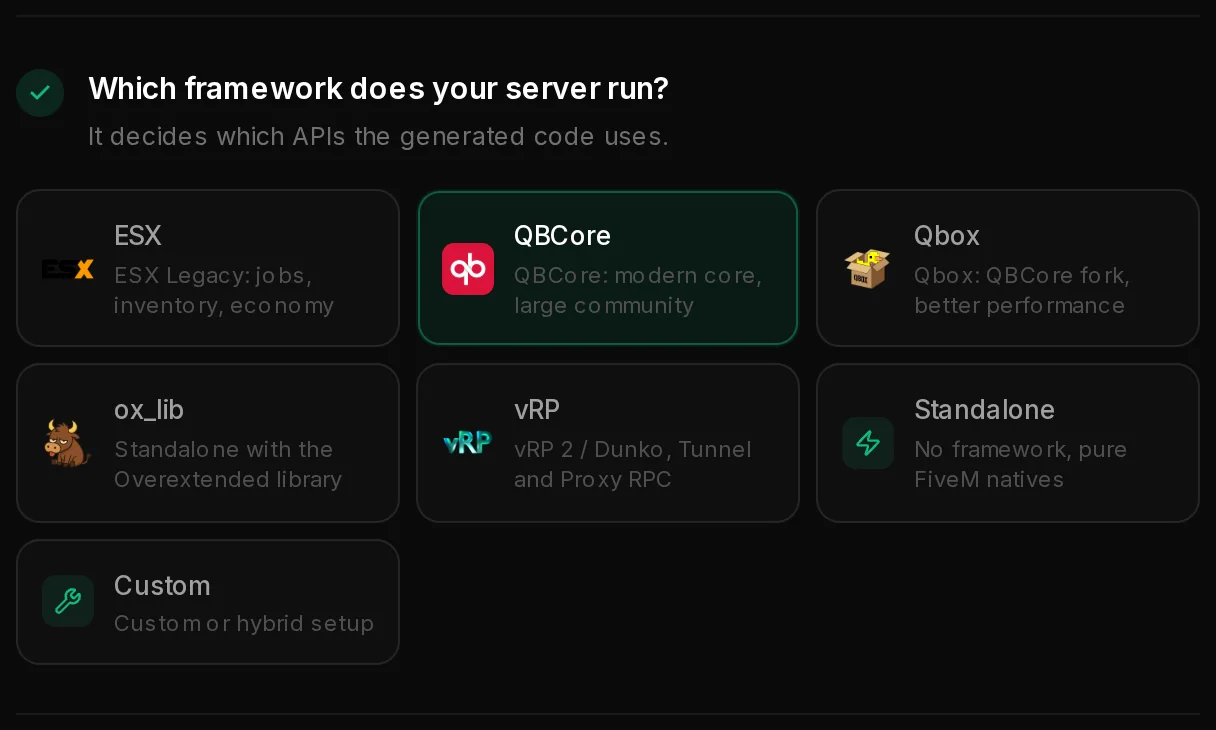Click the ox_lib bull mascot icon

pos(68,443)
